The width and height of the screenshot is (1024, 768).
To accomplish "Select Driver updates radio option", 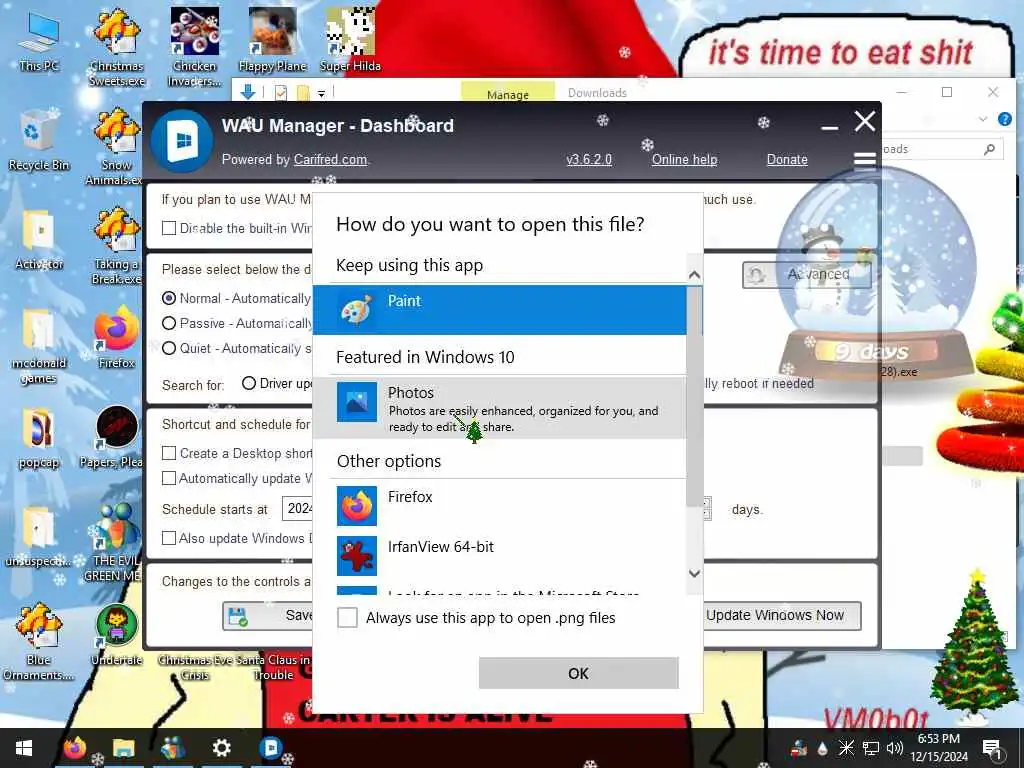I will [249, 383].
